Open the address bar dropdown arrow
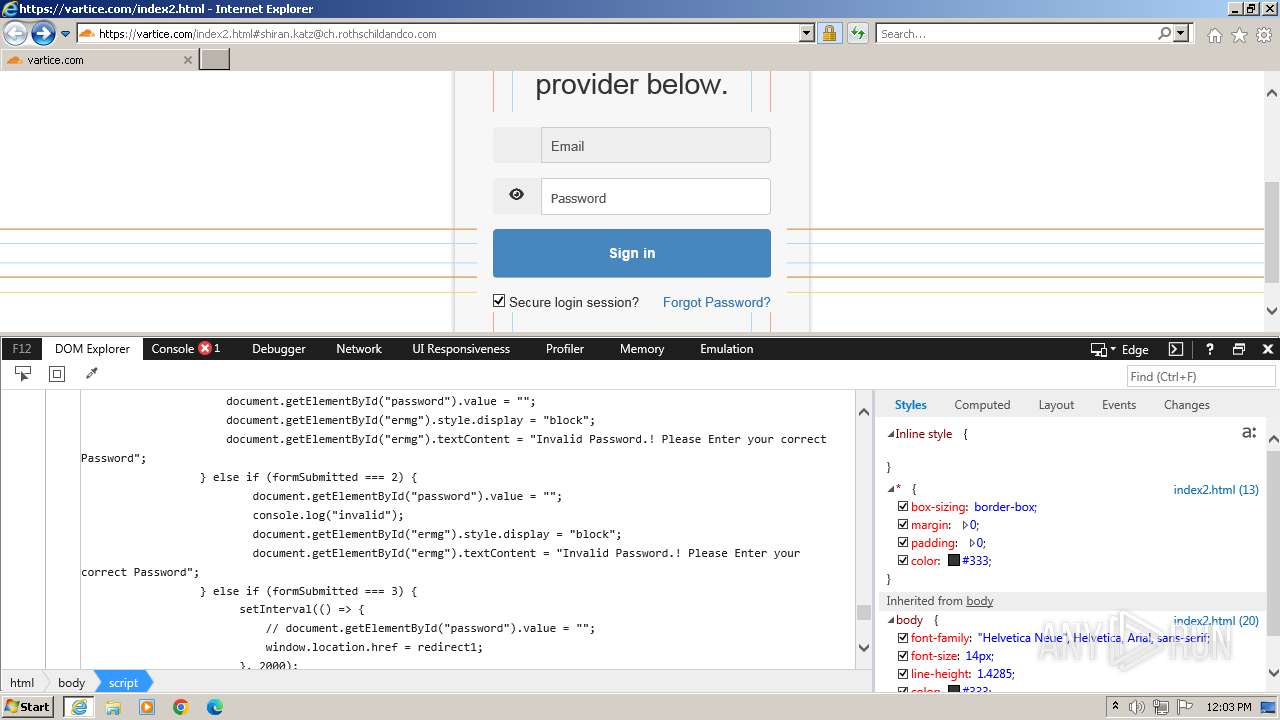The width and height of the screenshot is (1280, 720). click(807, 33)
